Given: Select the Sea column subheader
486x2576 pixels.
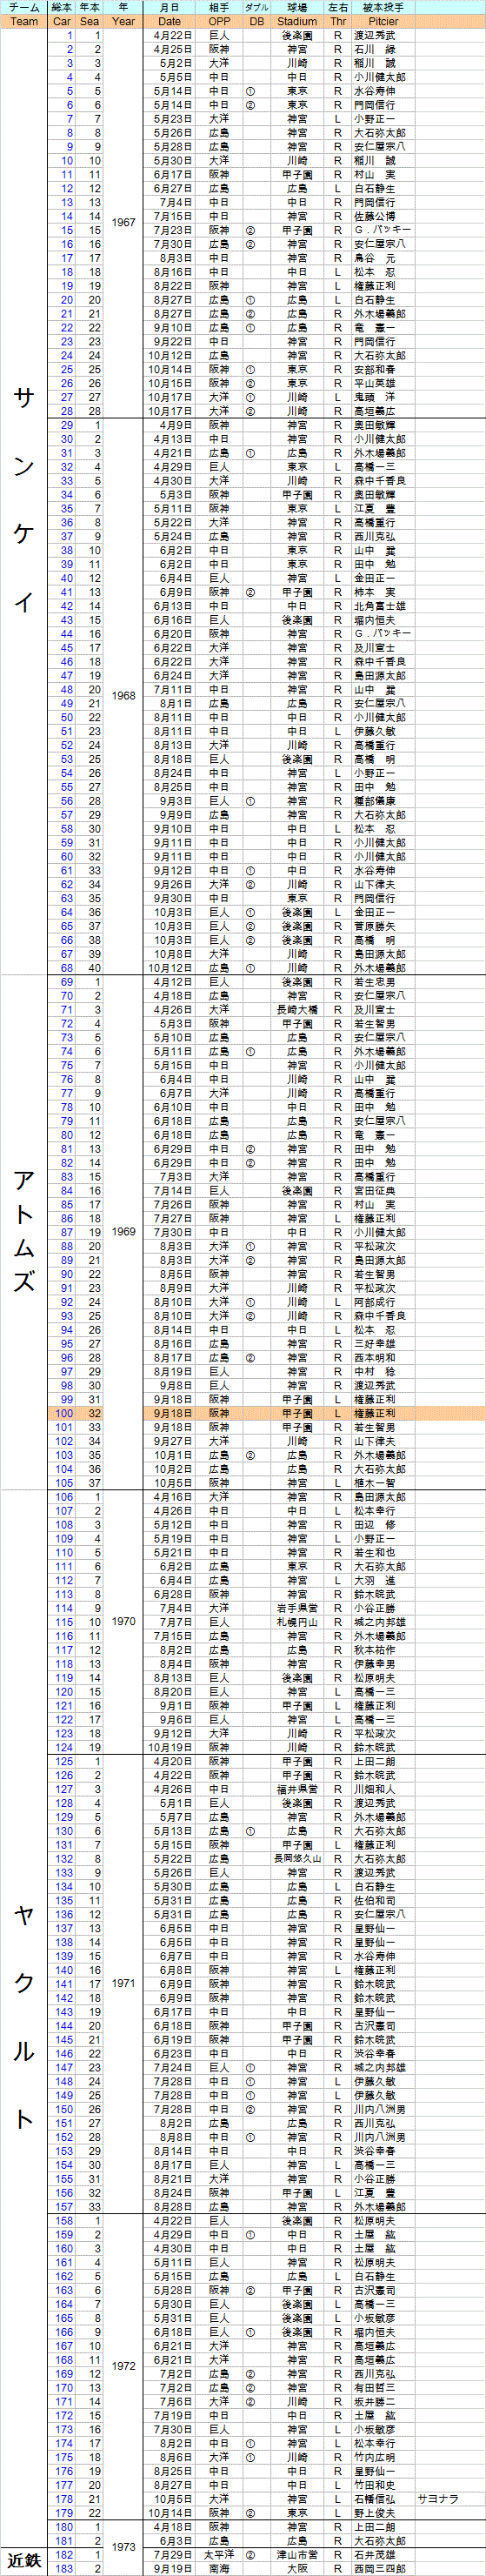Looking at the screenshot, I should (x=90, y=21).
